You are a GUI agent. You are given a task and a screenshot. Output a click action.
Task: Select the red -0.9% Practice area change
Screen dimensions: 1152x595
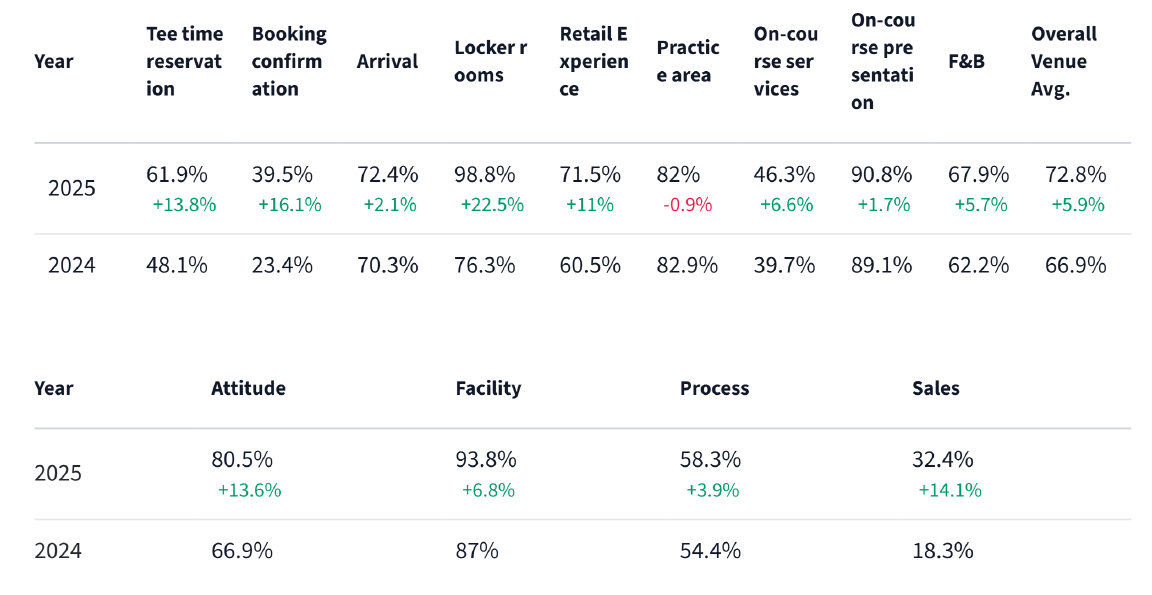(687, 205)
